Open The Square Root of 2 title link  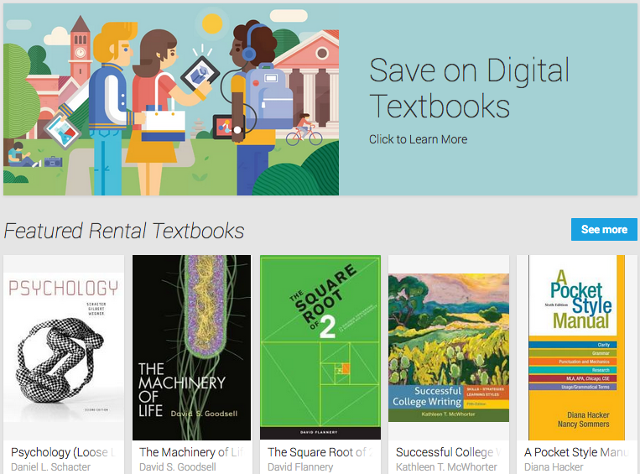tap(320, 452)
